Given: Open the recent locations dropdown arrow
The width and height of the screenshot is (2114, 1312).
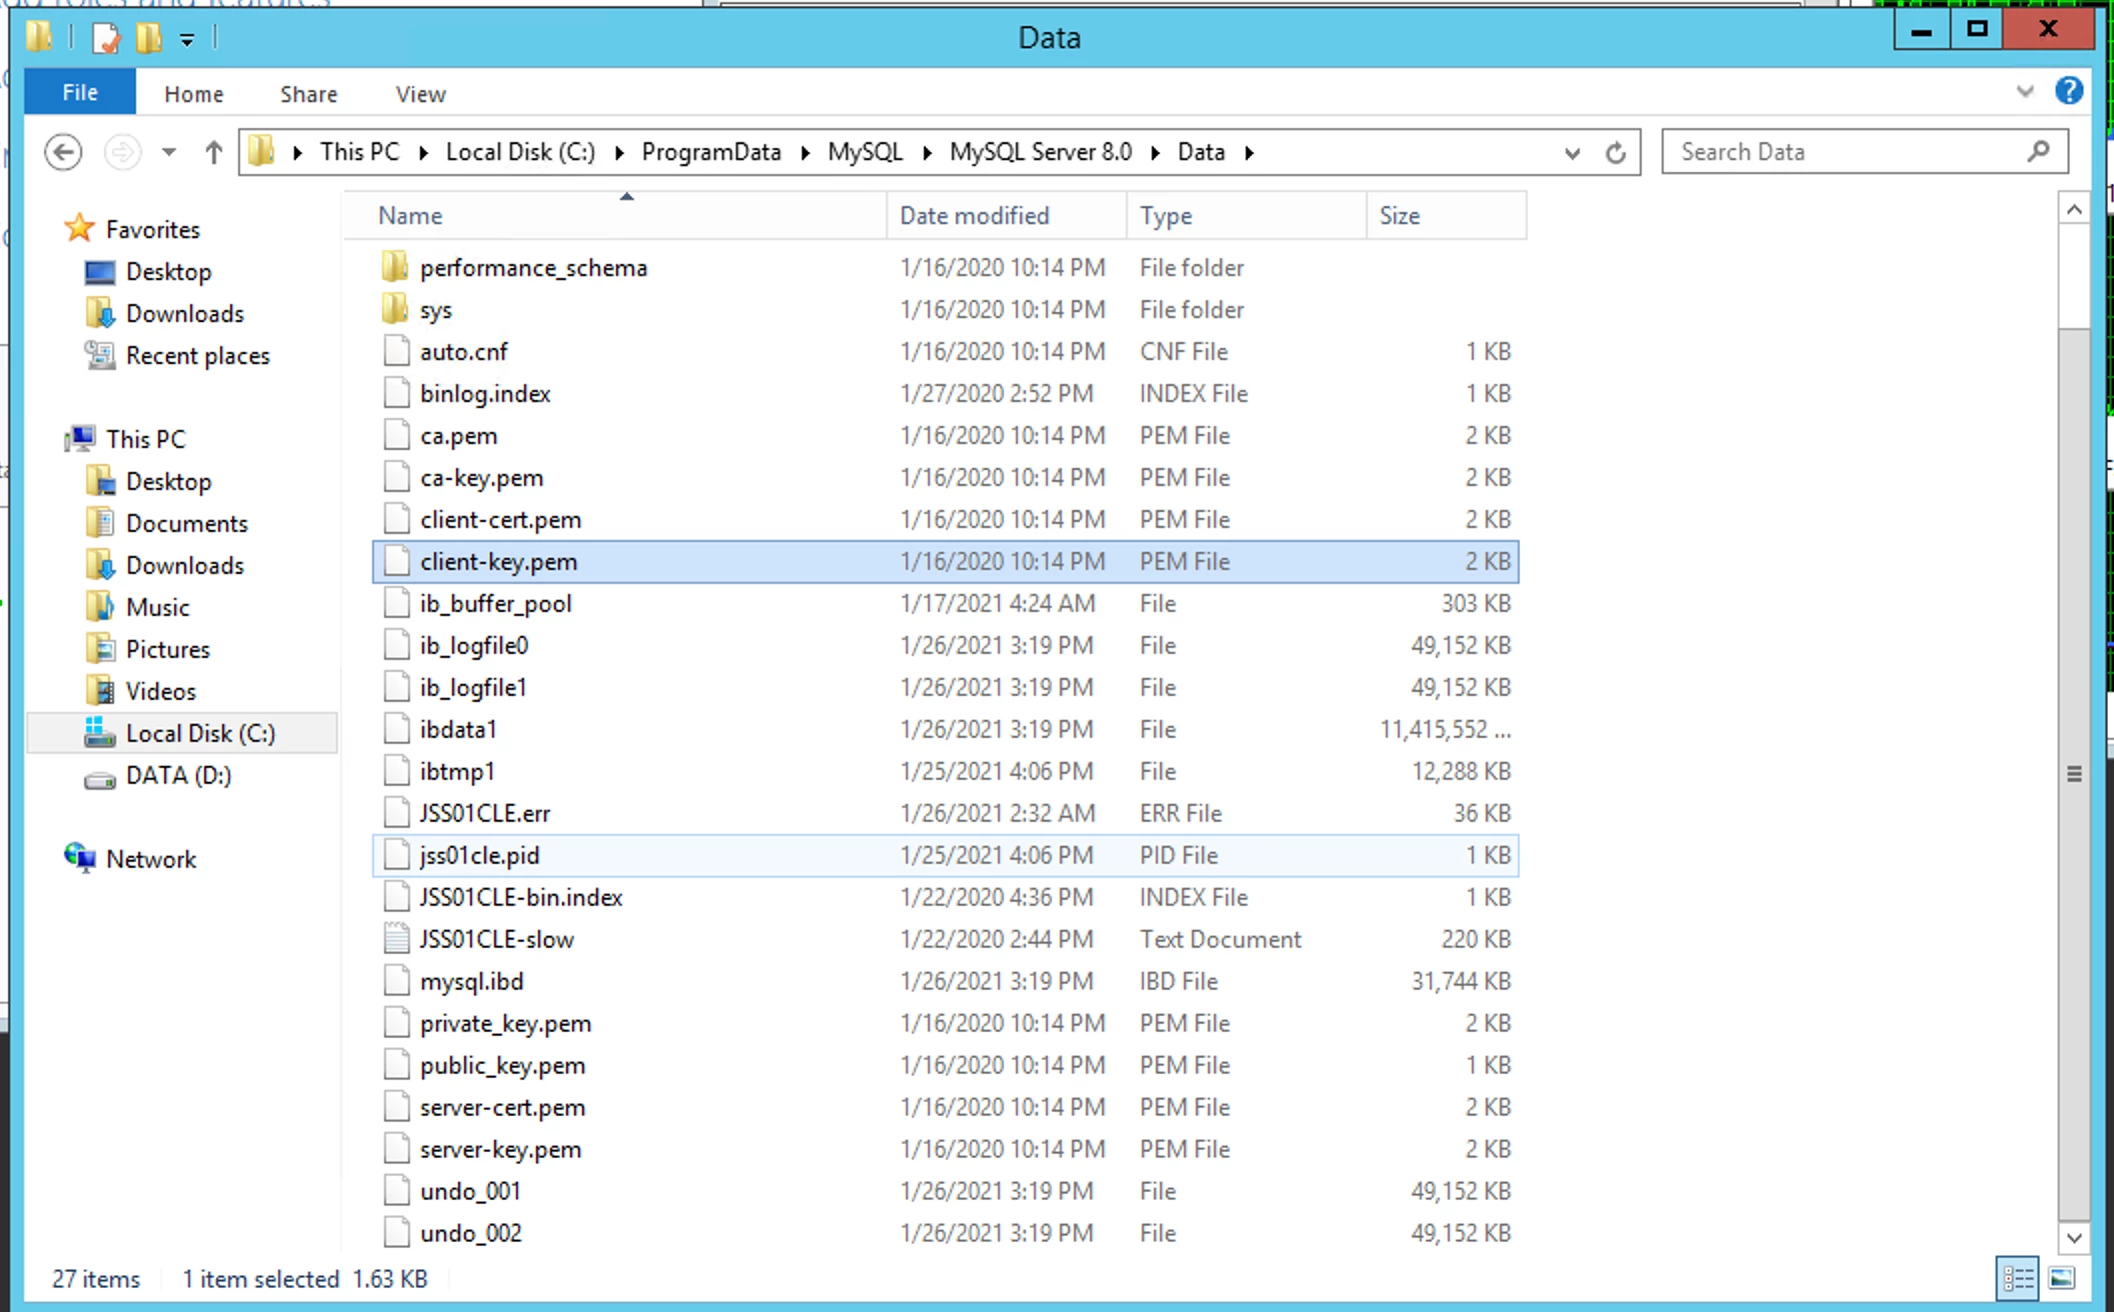Looking at the screenshot, I should pos(169,152).
